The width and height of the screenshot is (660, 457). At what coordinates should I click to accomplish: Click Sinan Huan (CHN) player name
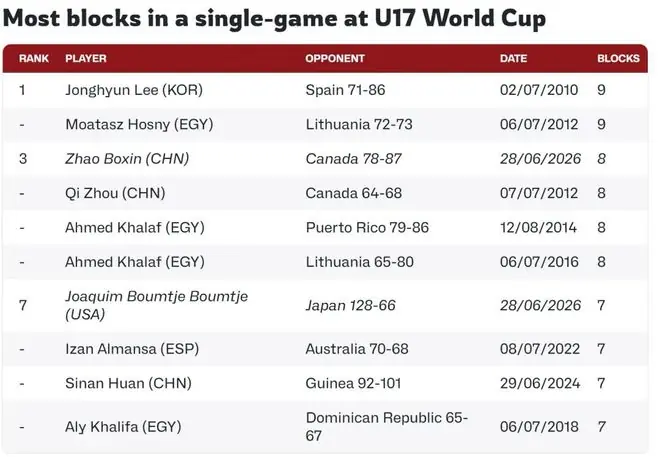(x=128, y=384)
